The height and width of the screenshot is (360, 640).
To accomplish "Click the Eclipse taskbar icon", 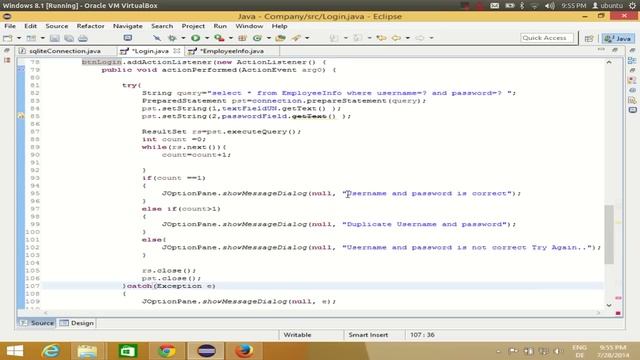I will click(206, 351).
